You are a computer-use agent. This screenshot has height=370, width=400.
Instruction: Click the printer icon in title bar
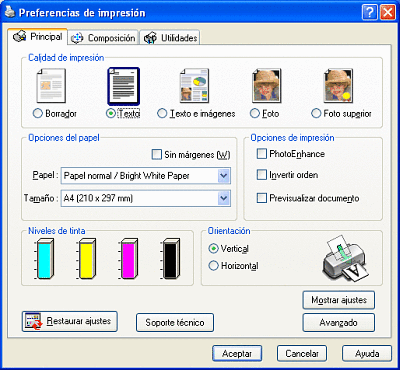click(11, 13)
